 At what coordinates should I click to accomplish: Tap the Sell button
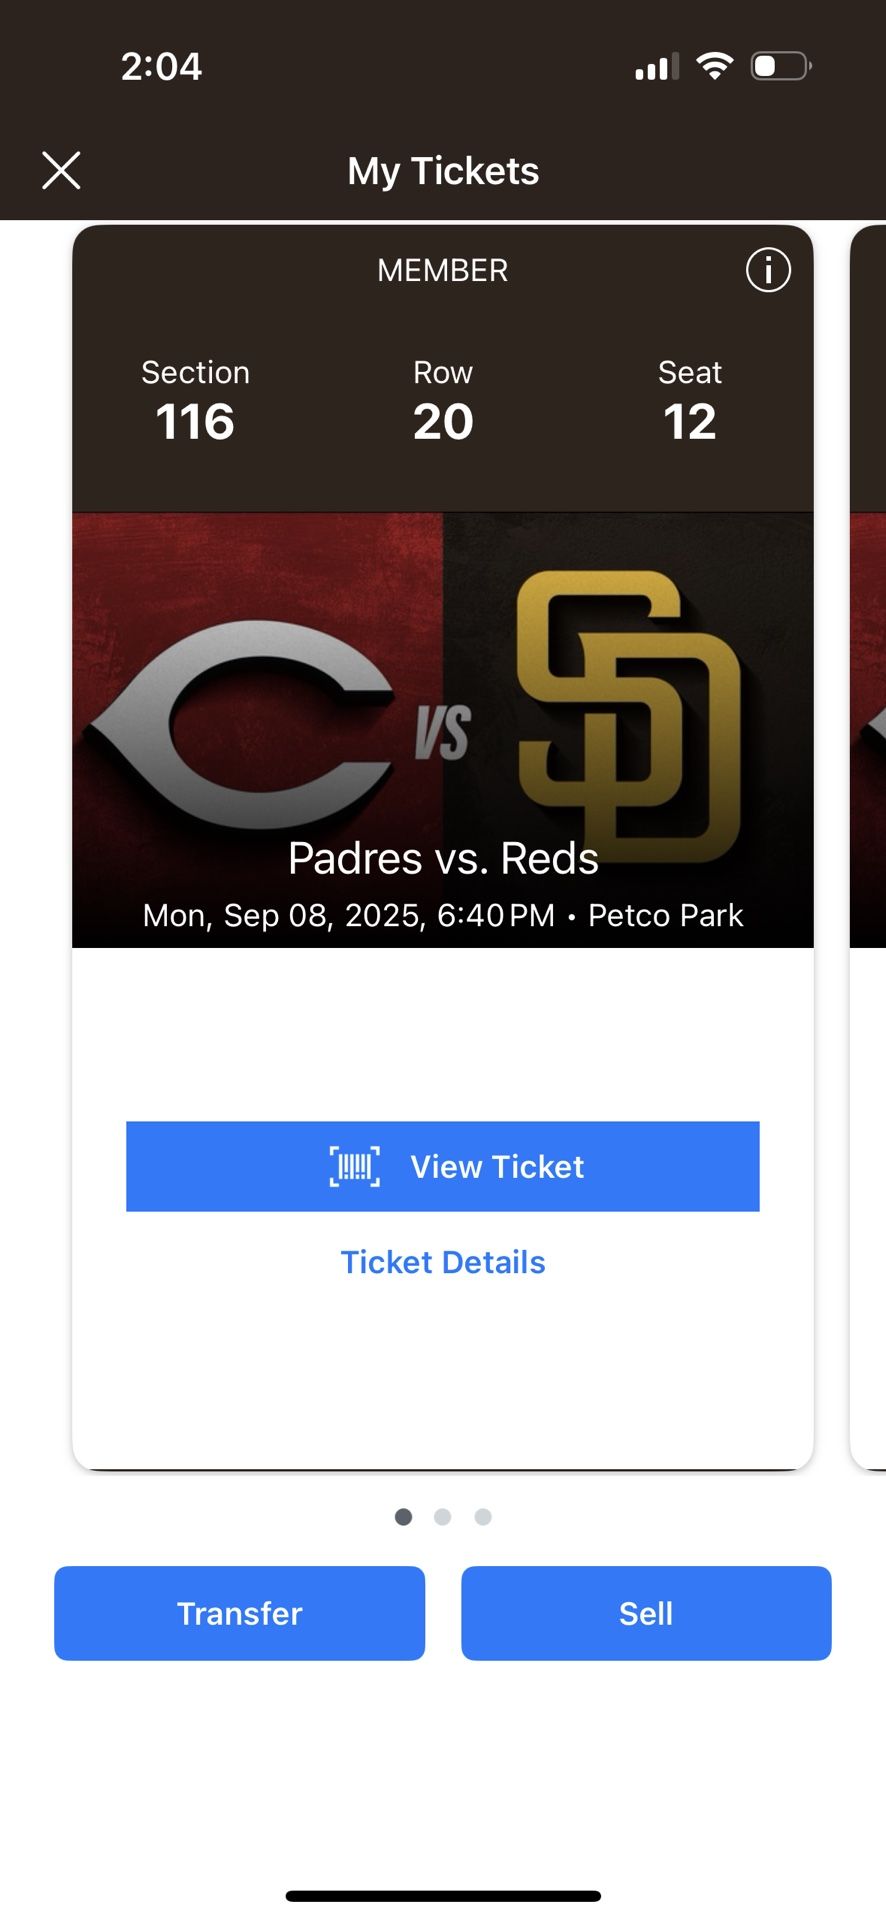point(646,1613)
